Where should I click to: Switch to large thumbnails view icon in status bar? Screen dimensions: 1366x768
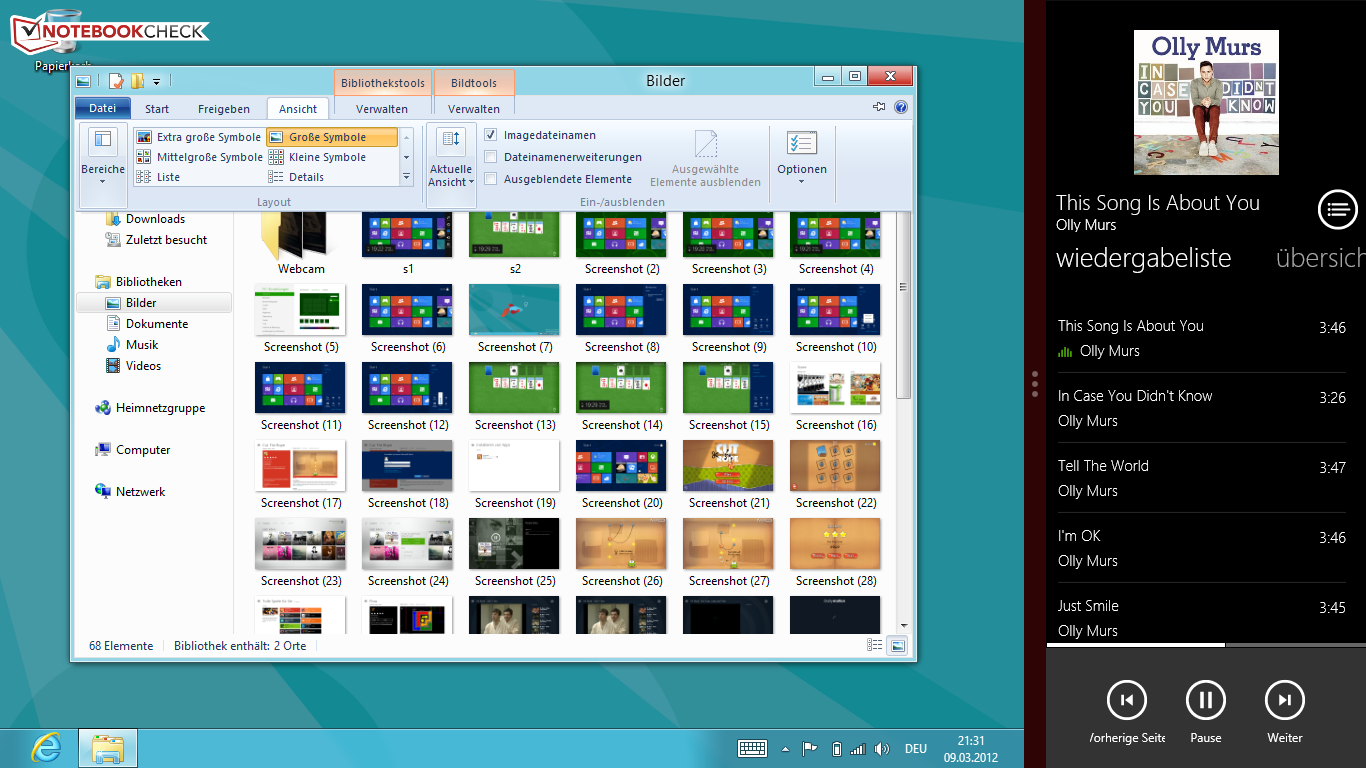coord(897,646)
